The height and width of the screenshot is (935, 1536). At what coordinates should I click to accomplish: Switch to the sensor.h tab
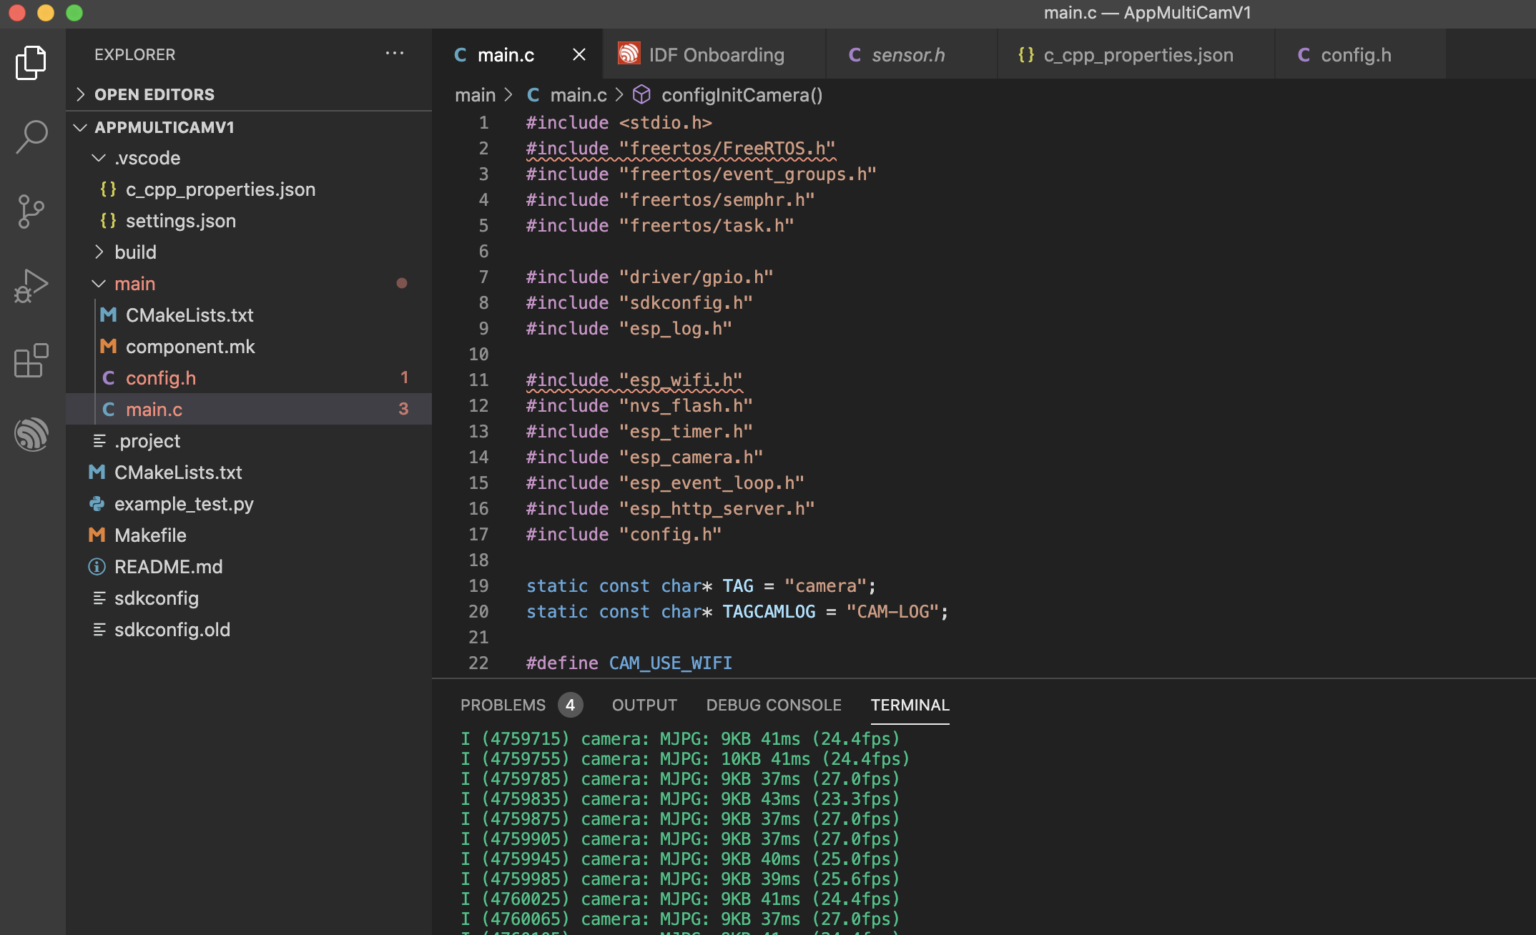(908, 55)
